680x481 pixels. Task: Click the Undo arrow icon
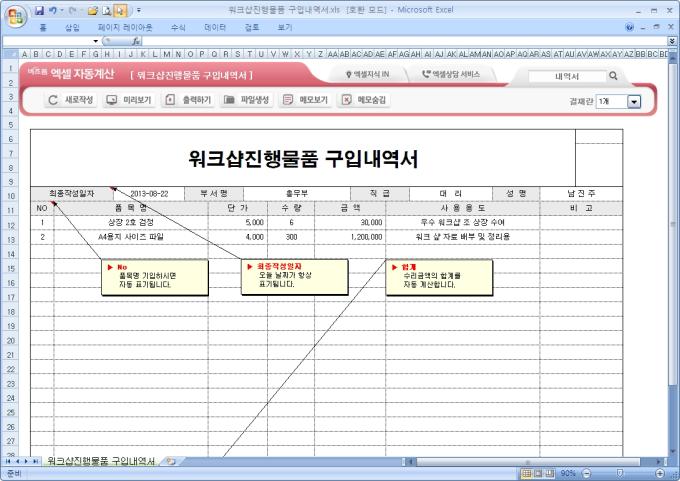pyautogui.click(x=53, y=10)
